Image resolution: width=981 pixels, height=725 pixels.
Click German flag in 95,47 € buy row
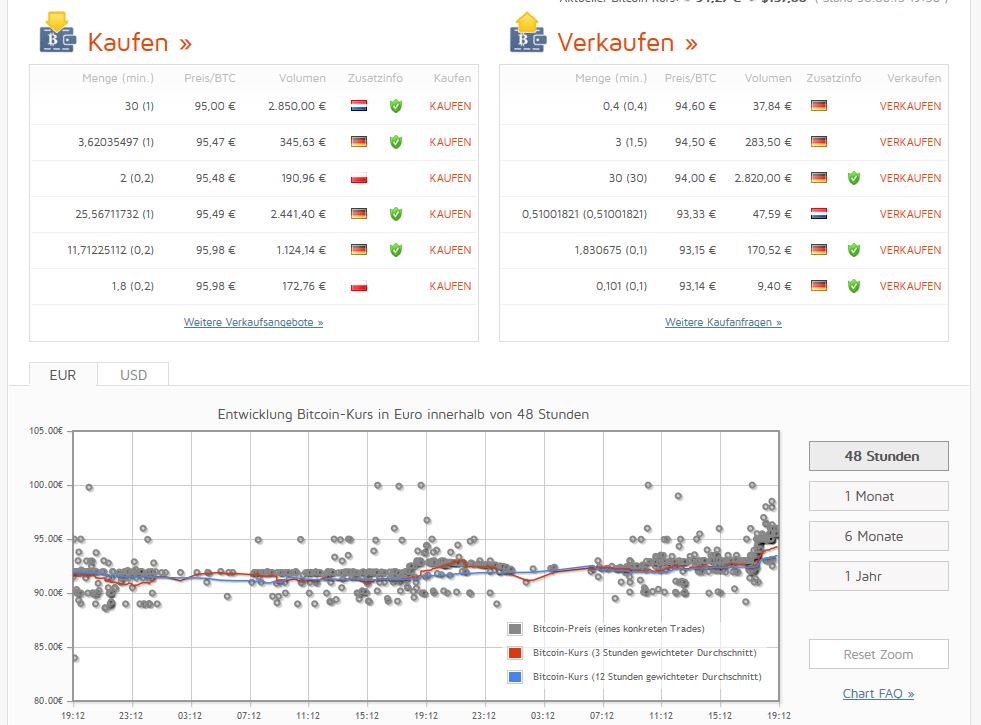359,142
